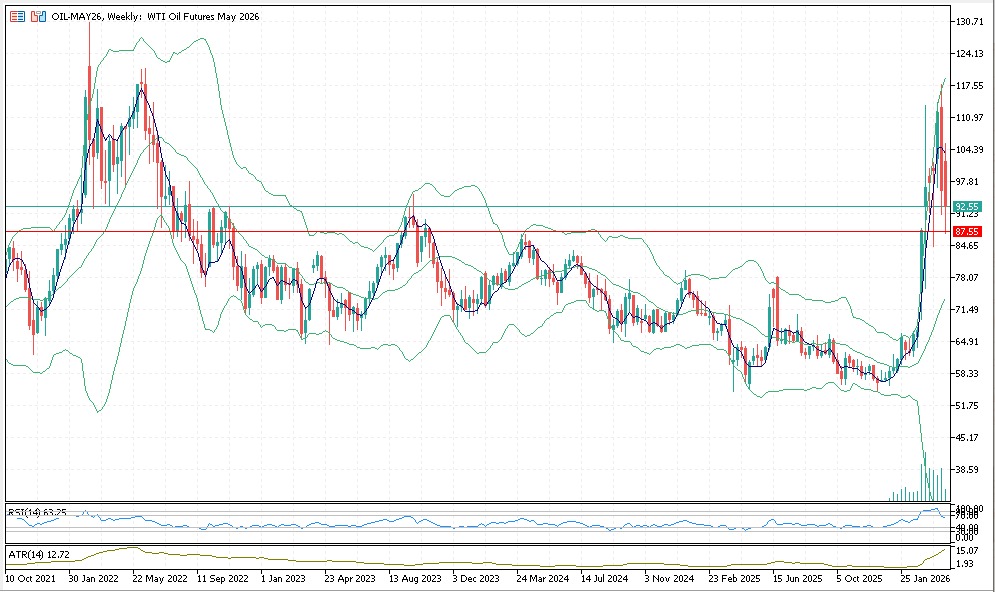Viewport: 995px width, 592px height.
Task: Click the 22 May 2022 date label
Action: 160,578
